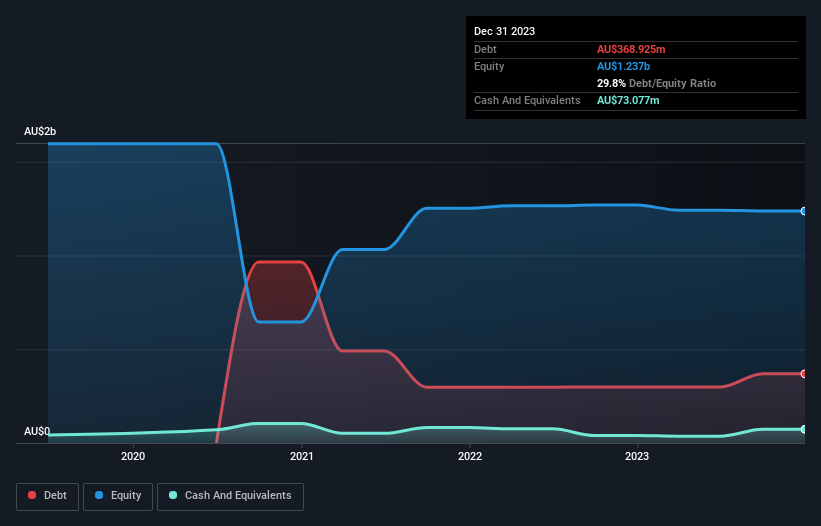The image size is (821, 526).
Task: Click the Equity label in tooltip
Action: click(x=489, y=66)
